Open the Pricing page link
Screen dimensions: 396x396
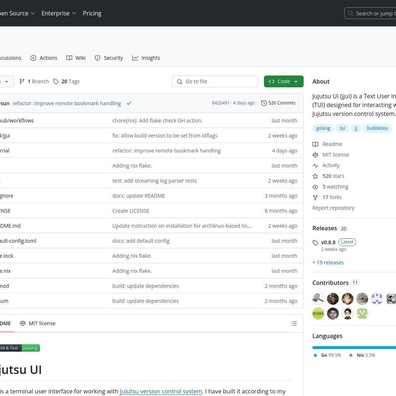(92, 13)
